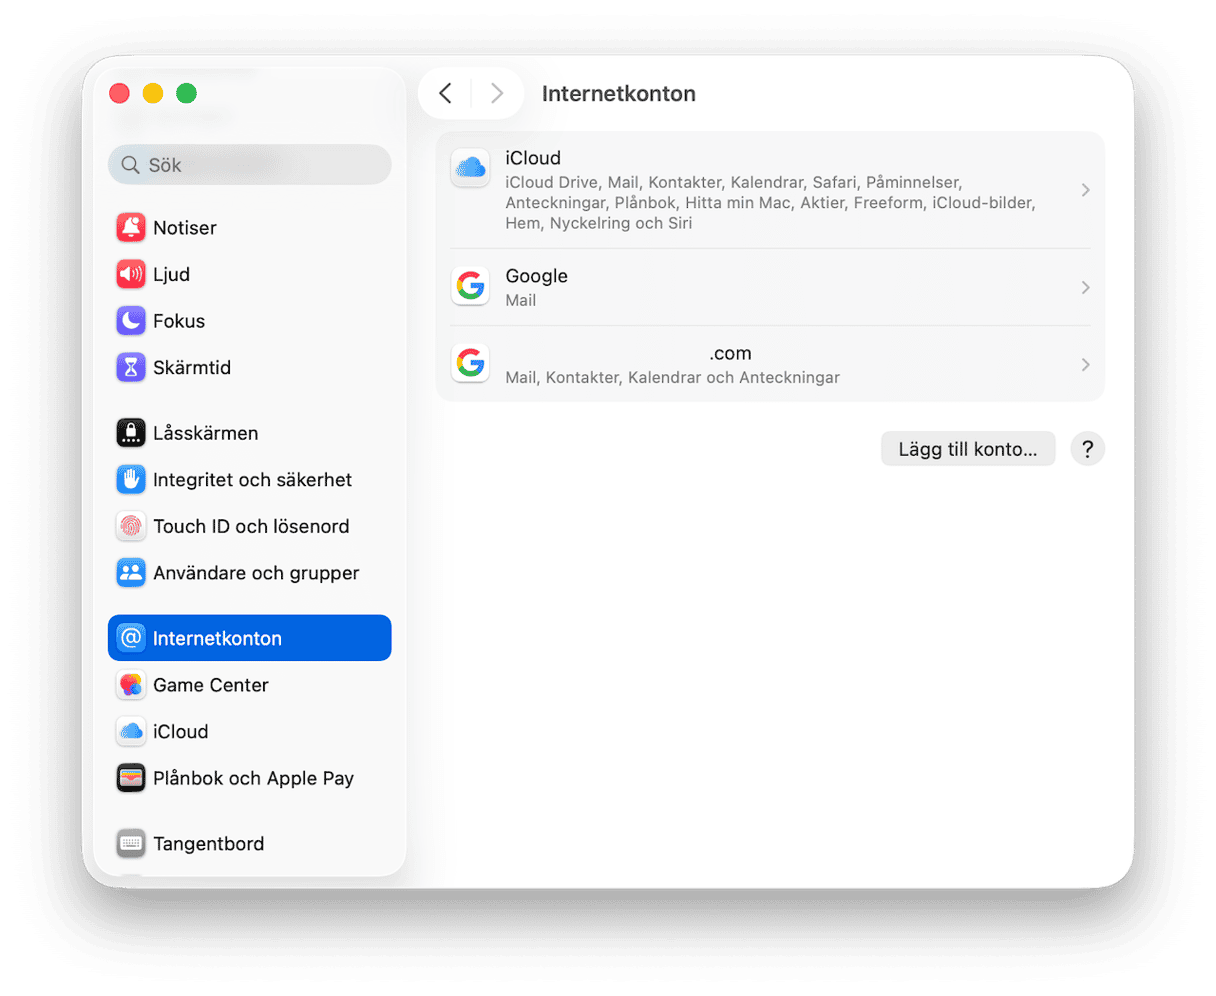
Task: Open Google Mail account row chevron
Action: [x=1085, y=287]
